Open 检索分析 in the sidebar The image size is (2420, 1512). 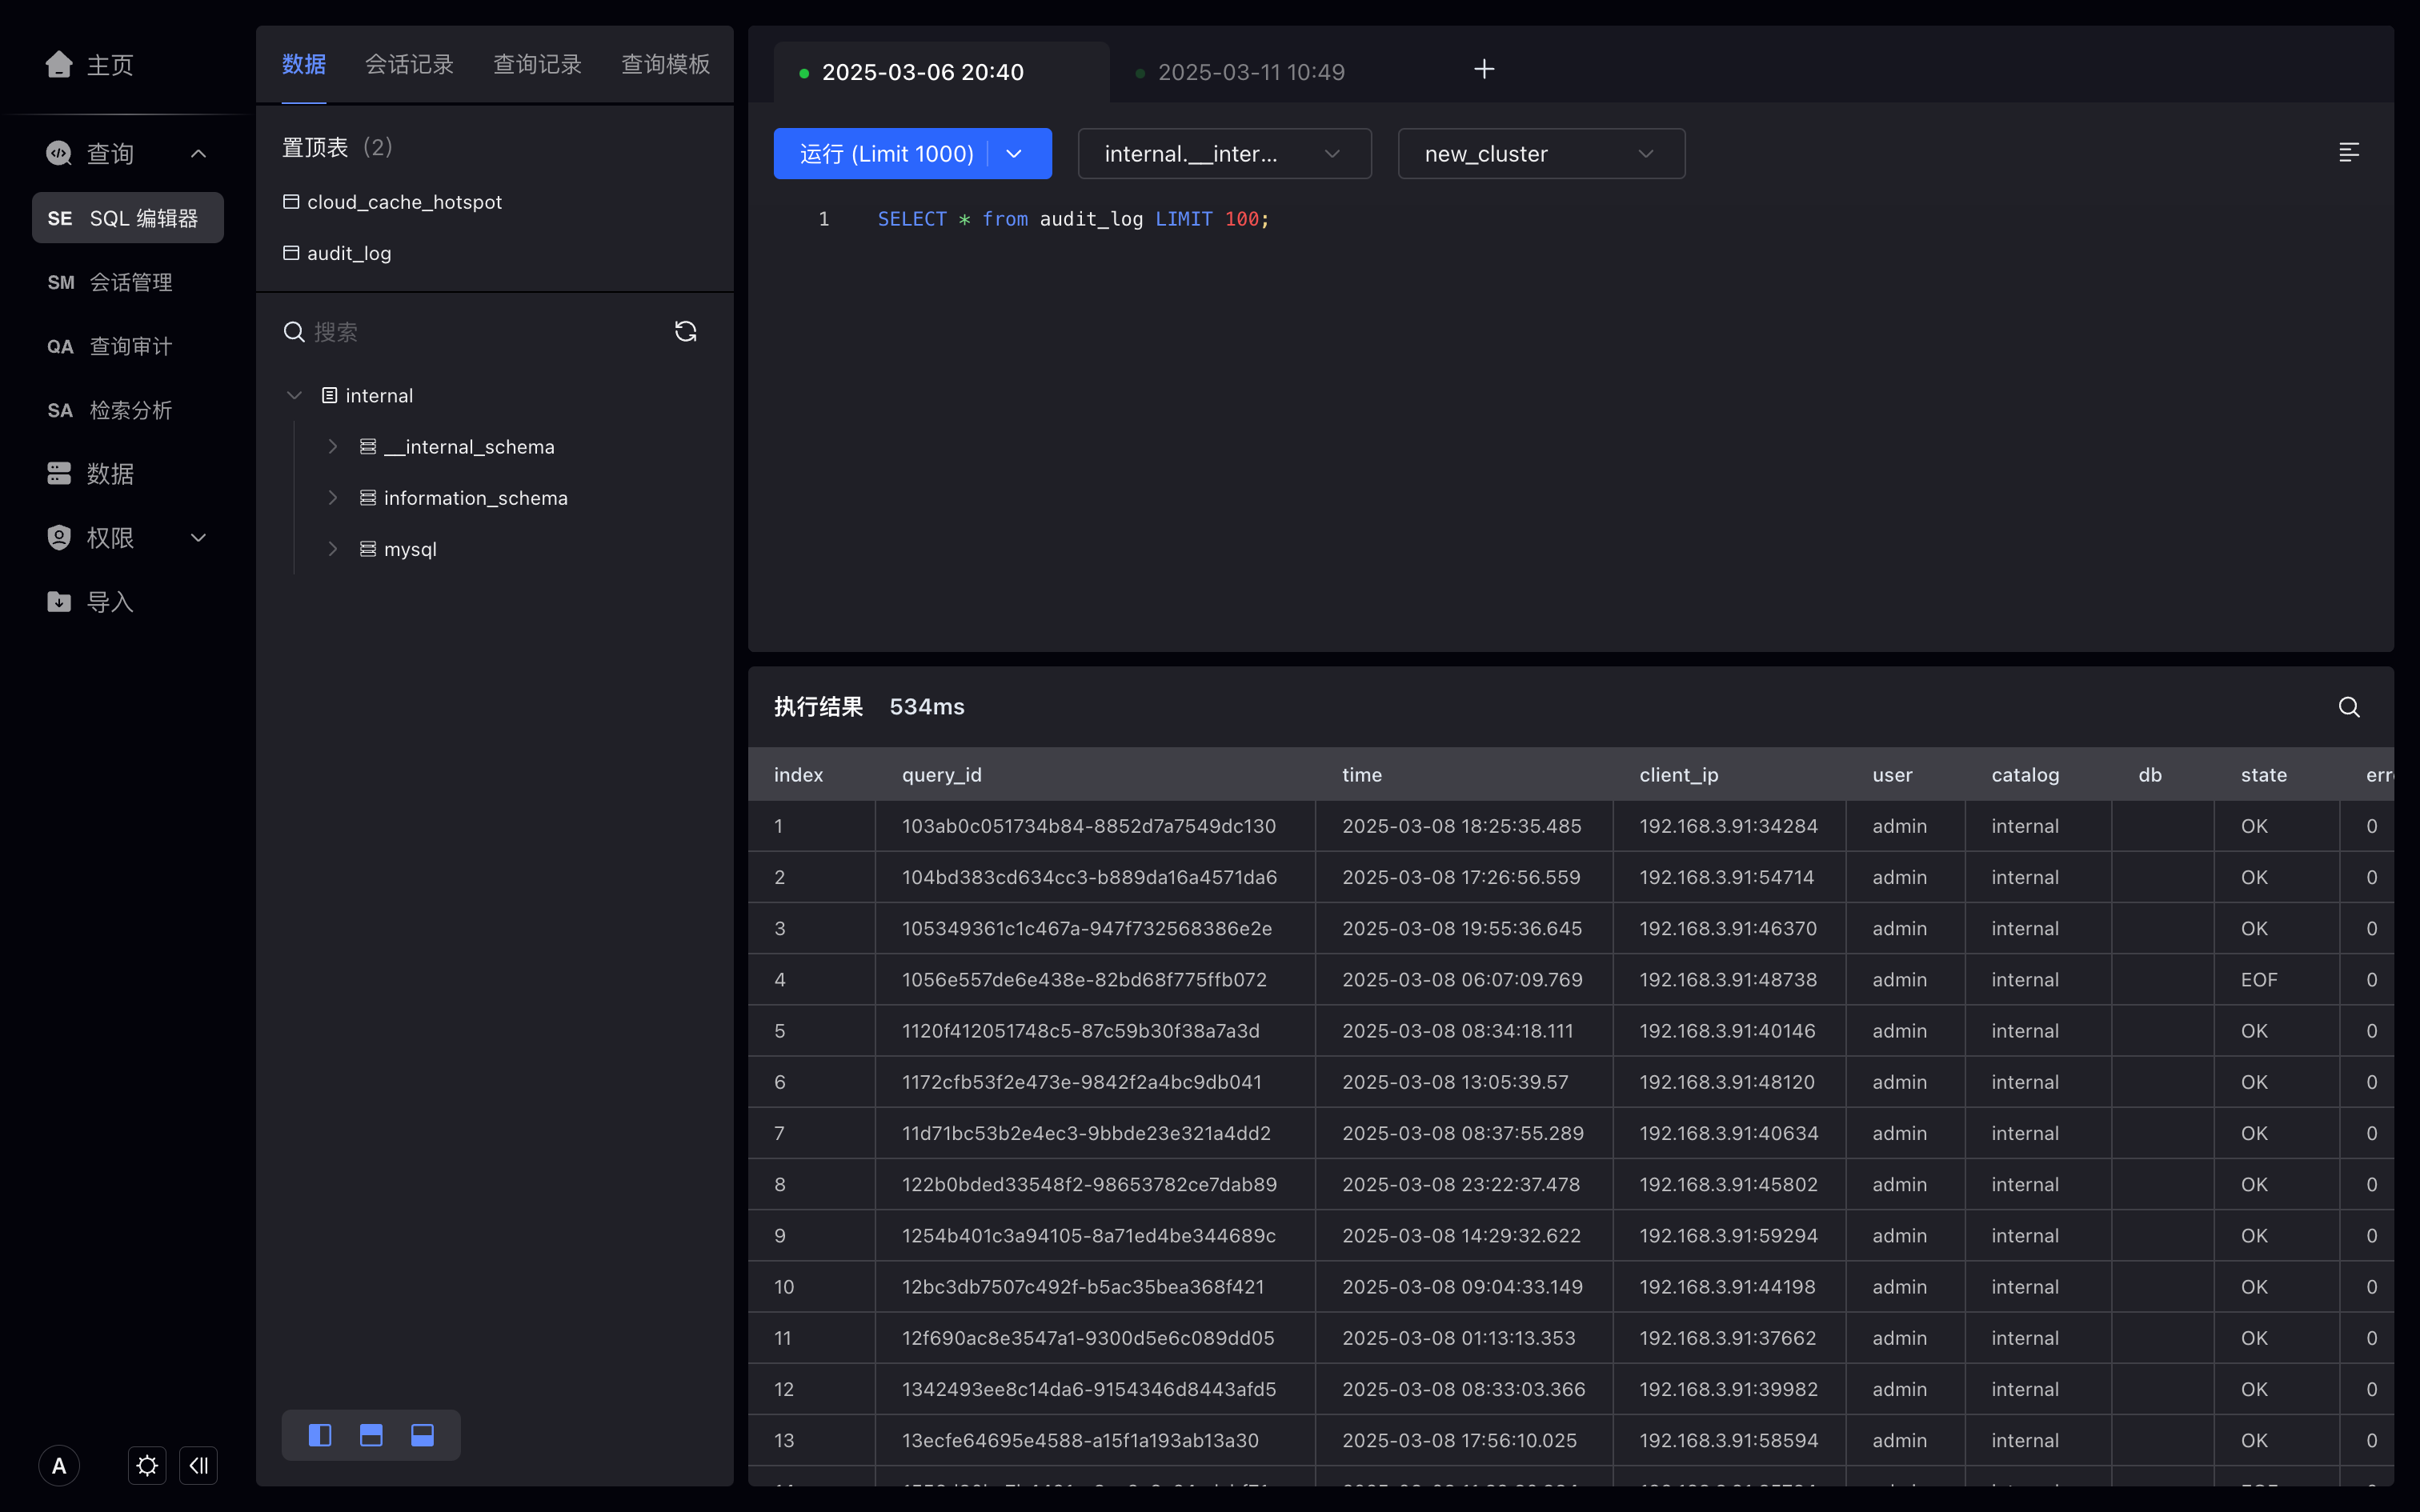[x=128, y=410]
